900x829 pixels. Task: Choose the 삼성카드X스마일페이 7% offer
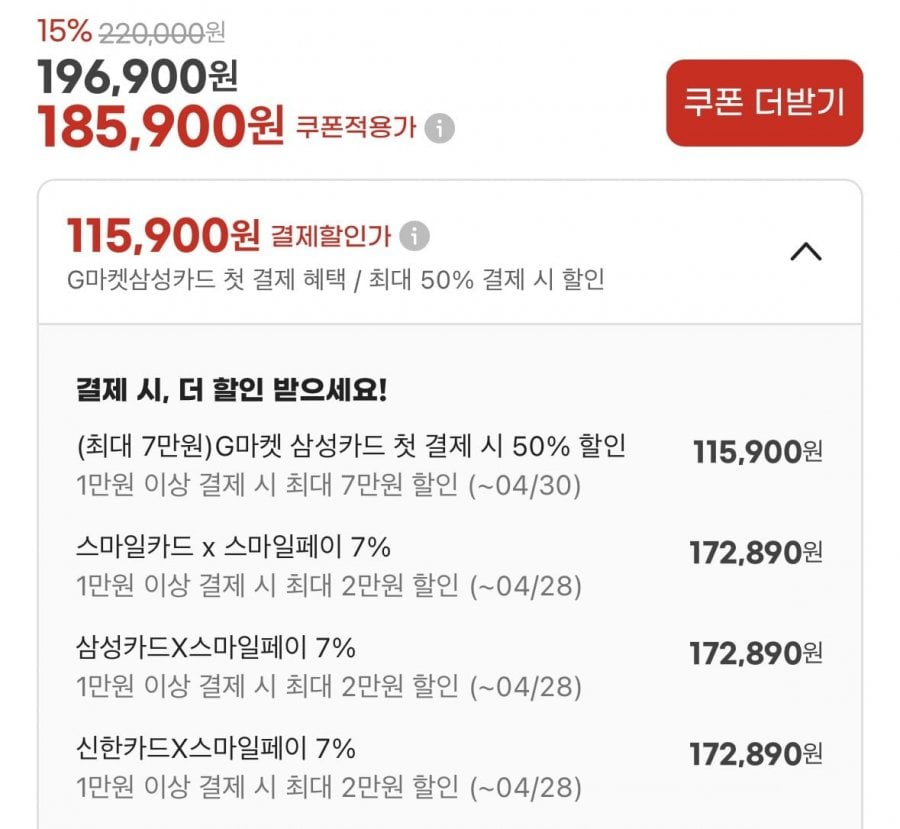[x=216, y=648]
